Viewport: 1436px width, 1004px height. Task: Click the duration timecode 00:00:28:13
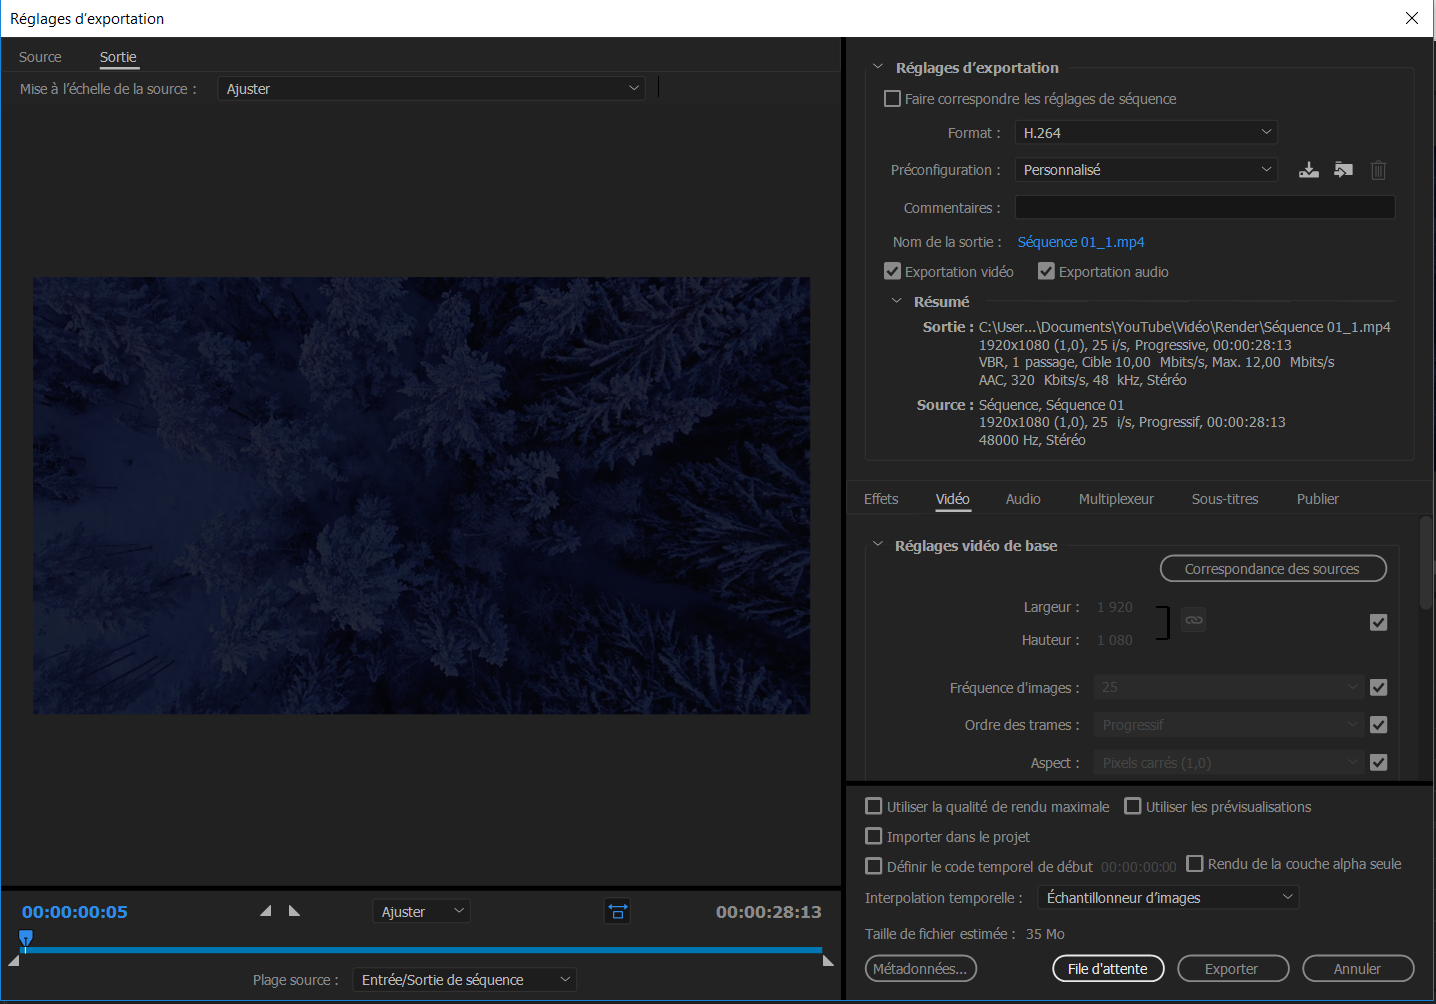click(768, 912)
